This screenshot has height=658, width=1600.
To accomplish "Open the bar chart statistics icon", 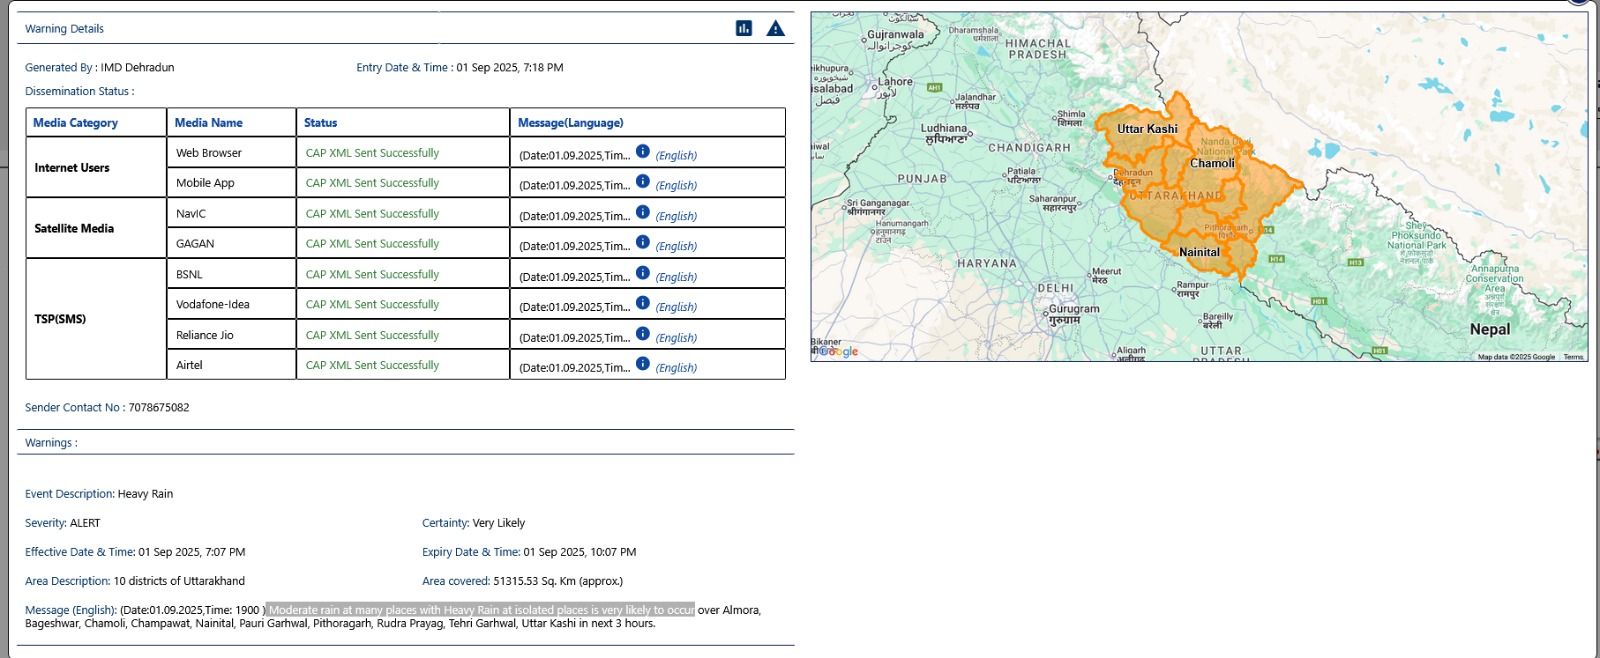I will [743, 28].
